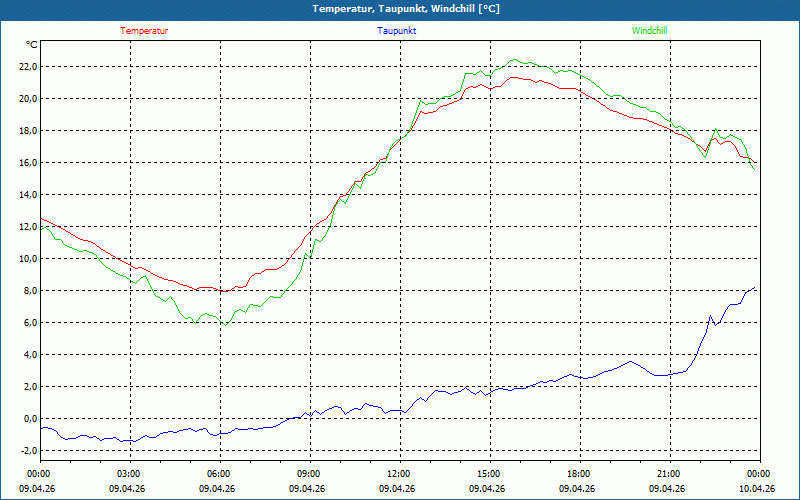Click the '-2,0' y-axis value
This screenshot has width=800, height=500.
coord(29,451)
